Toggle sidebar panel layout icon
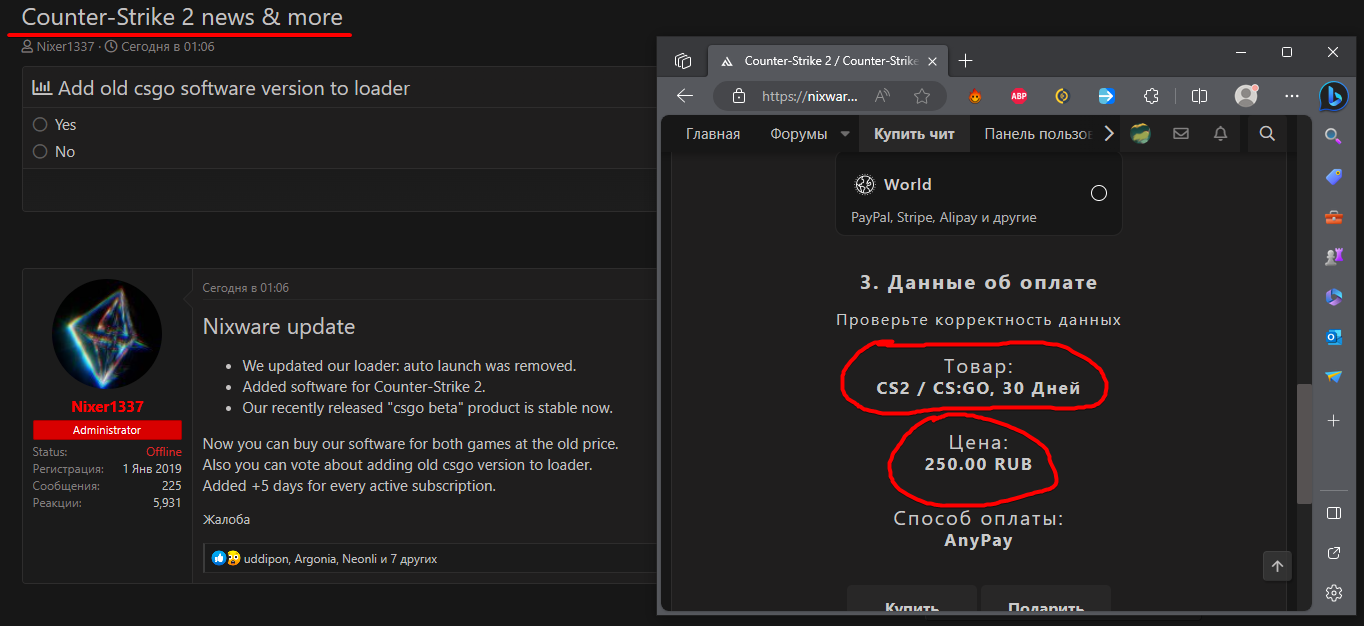The image size is (1364, 626). (x=1333, y=513)
